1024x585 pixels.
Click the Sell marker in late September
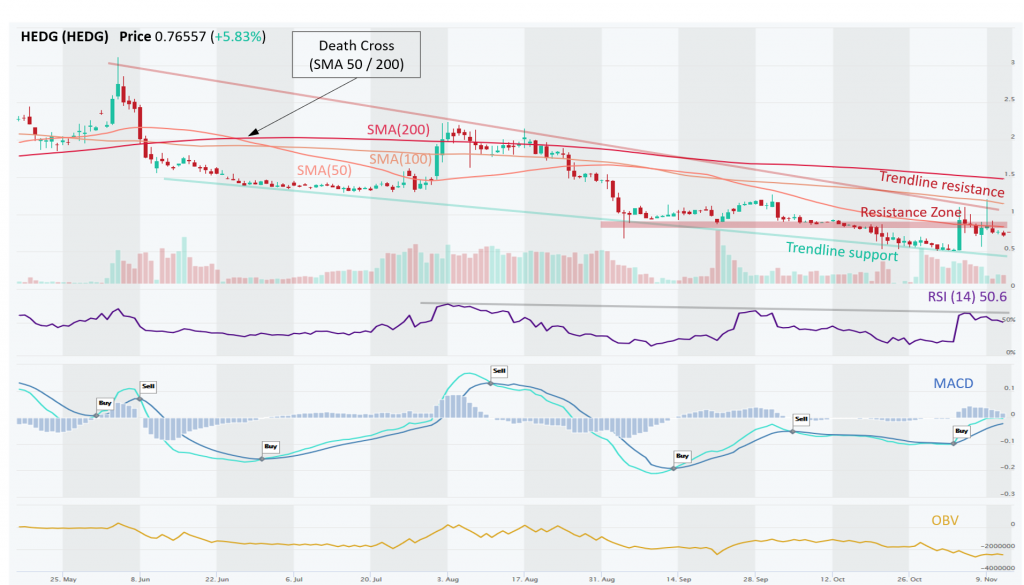point(800,420)
